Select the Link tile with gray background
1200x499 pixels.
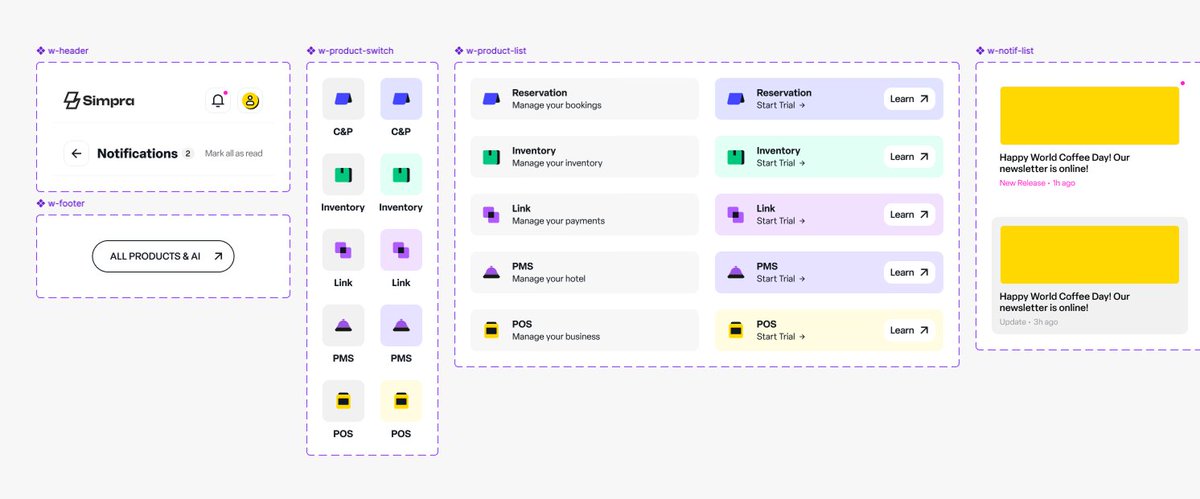pos(343,250)
